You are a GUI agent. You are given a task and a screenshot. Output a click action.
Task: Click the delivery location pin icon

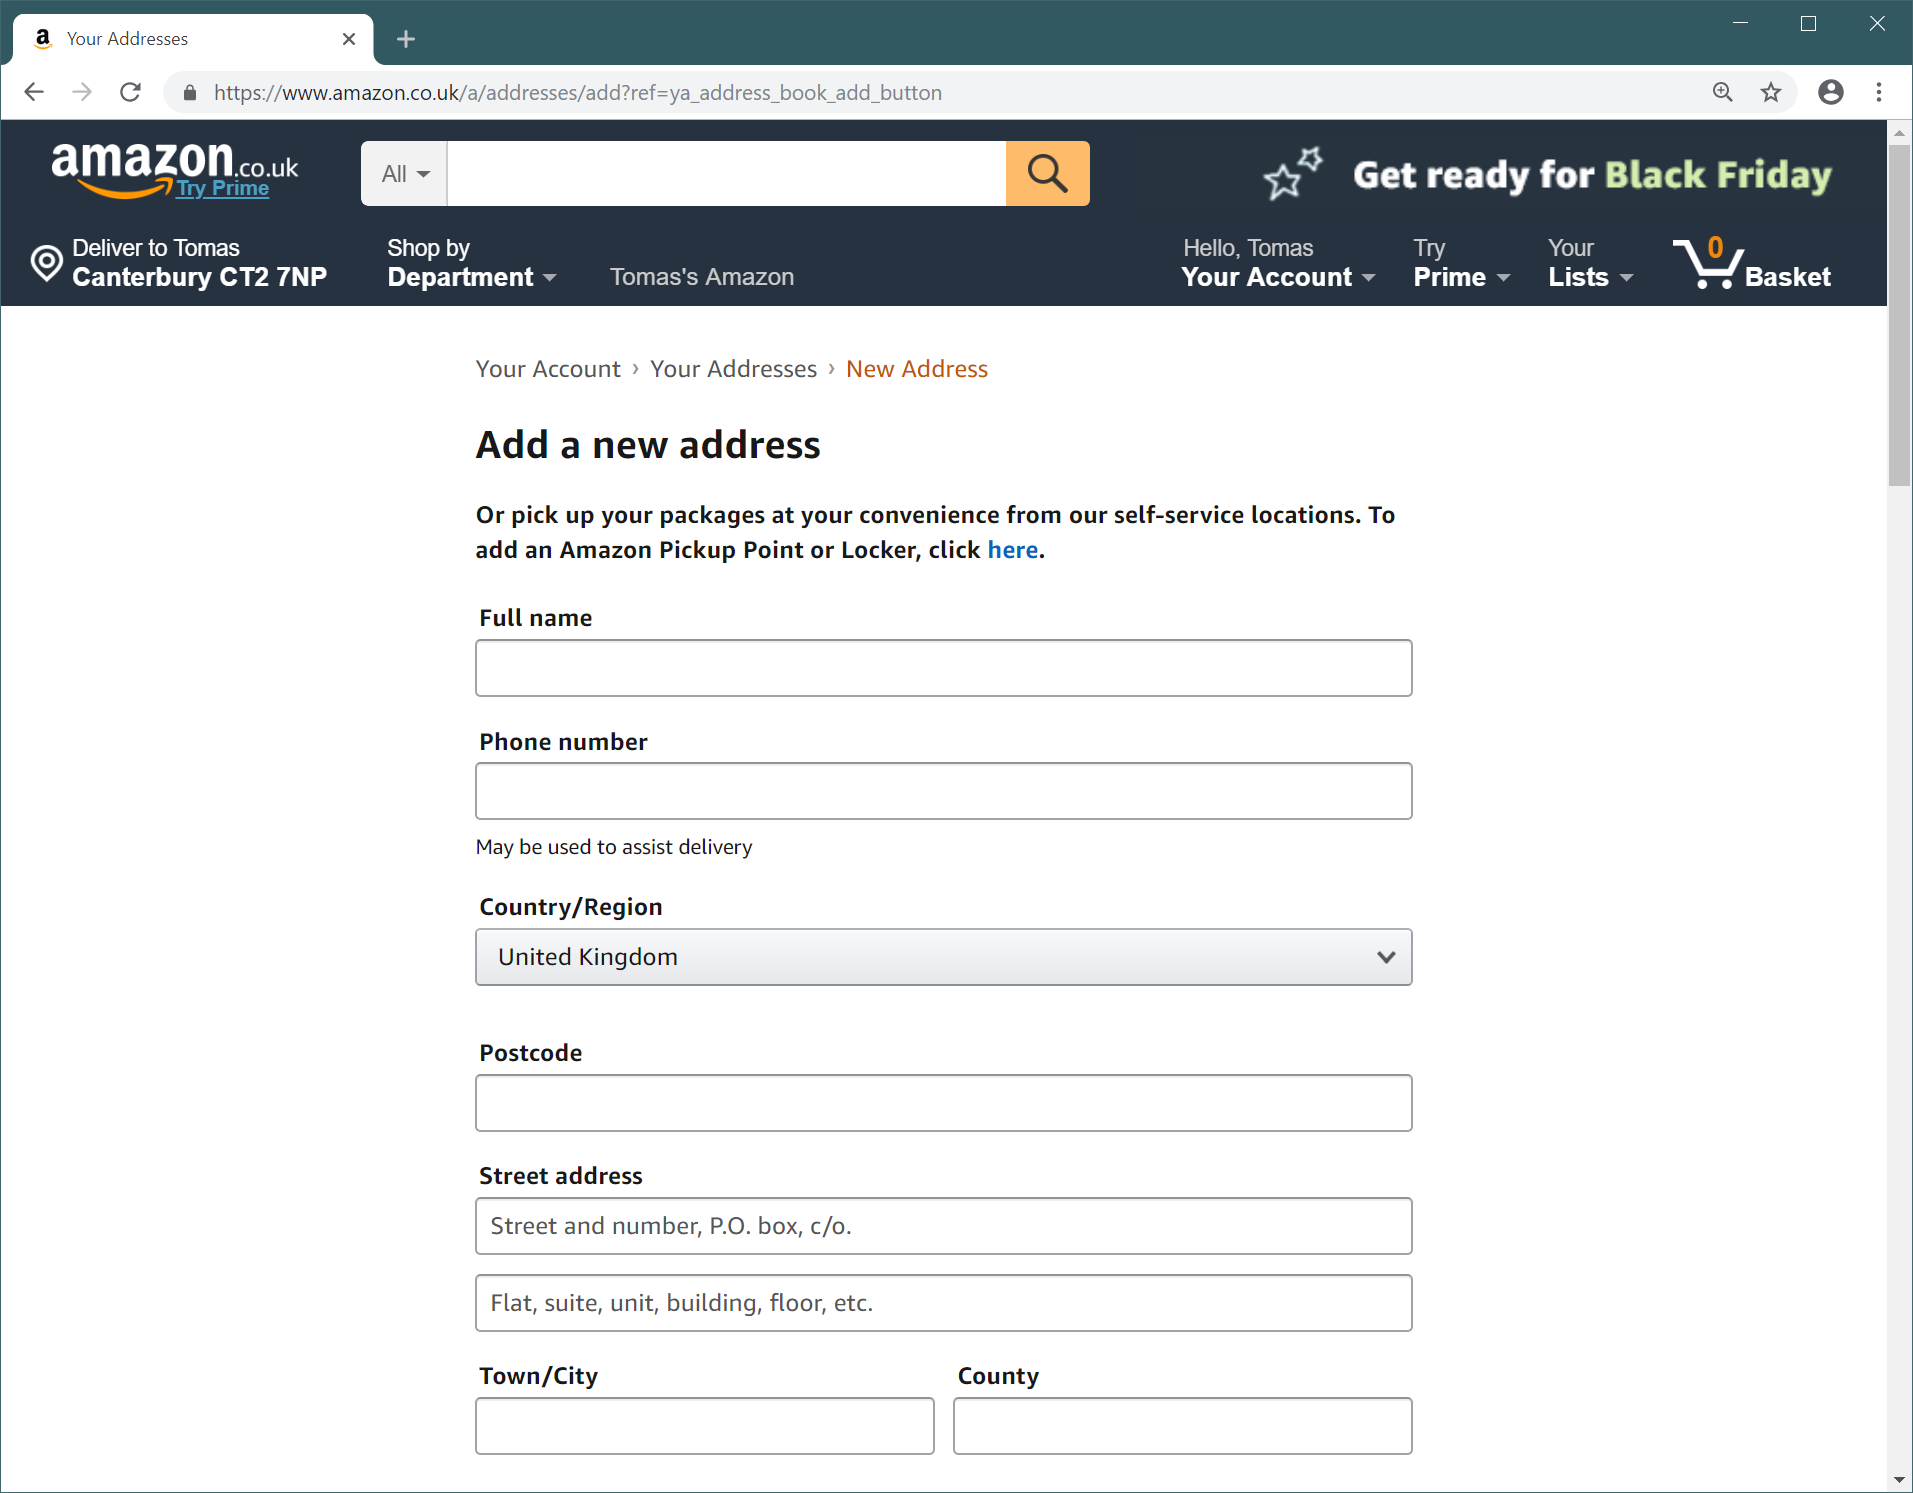coord(46,263)
